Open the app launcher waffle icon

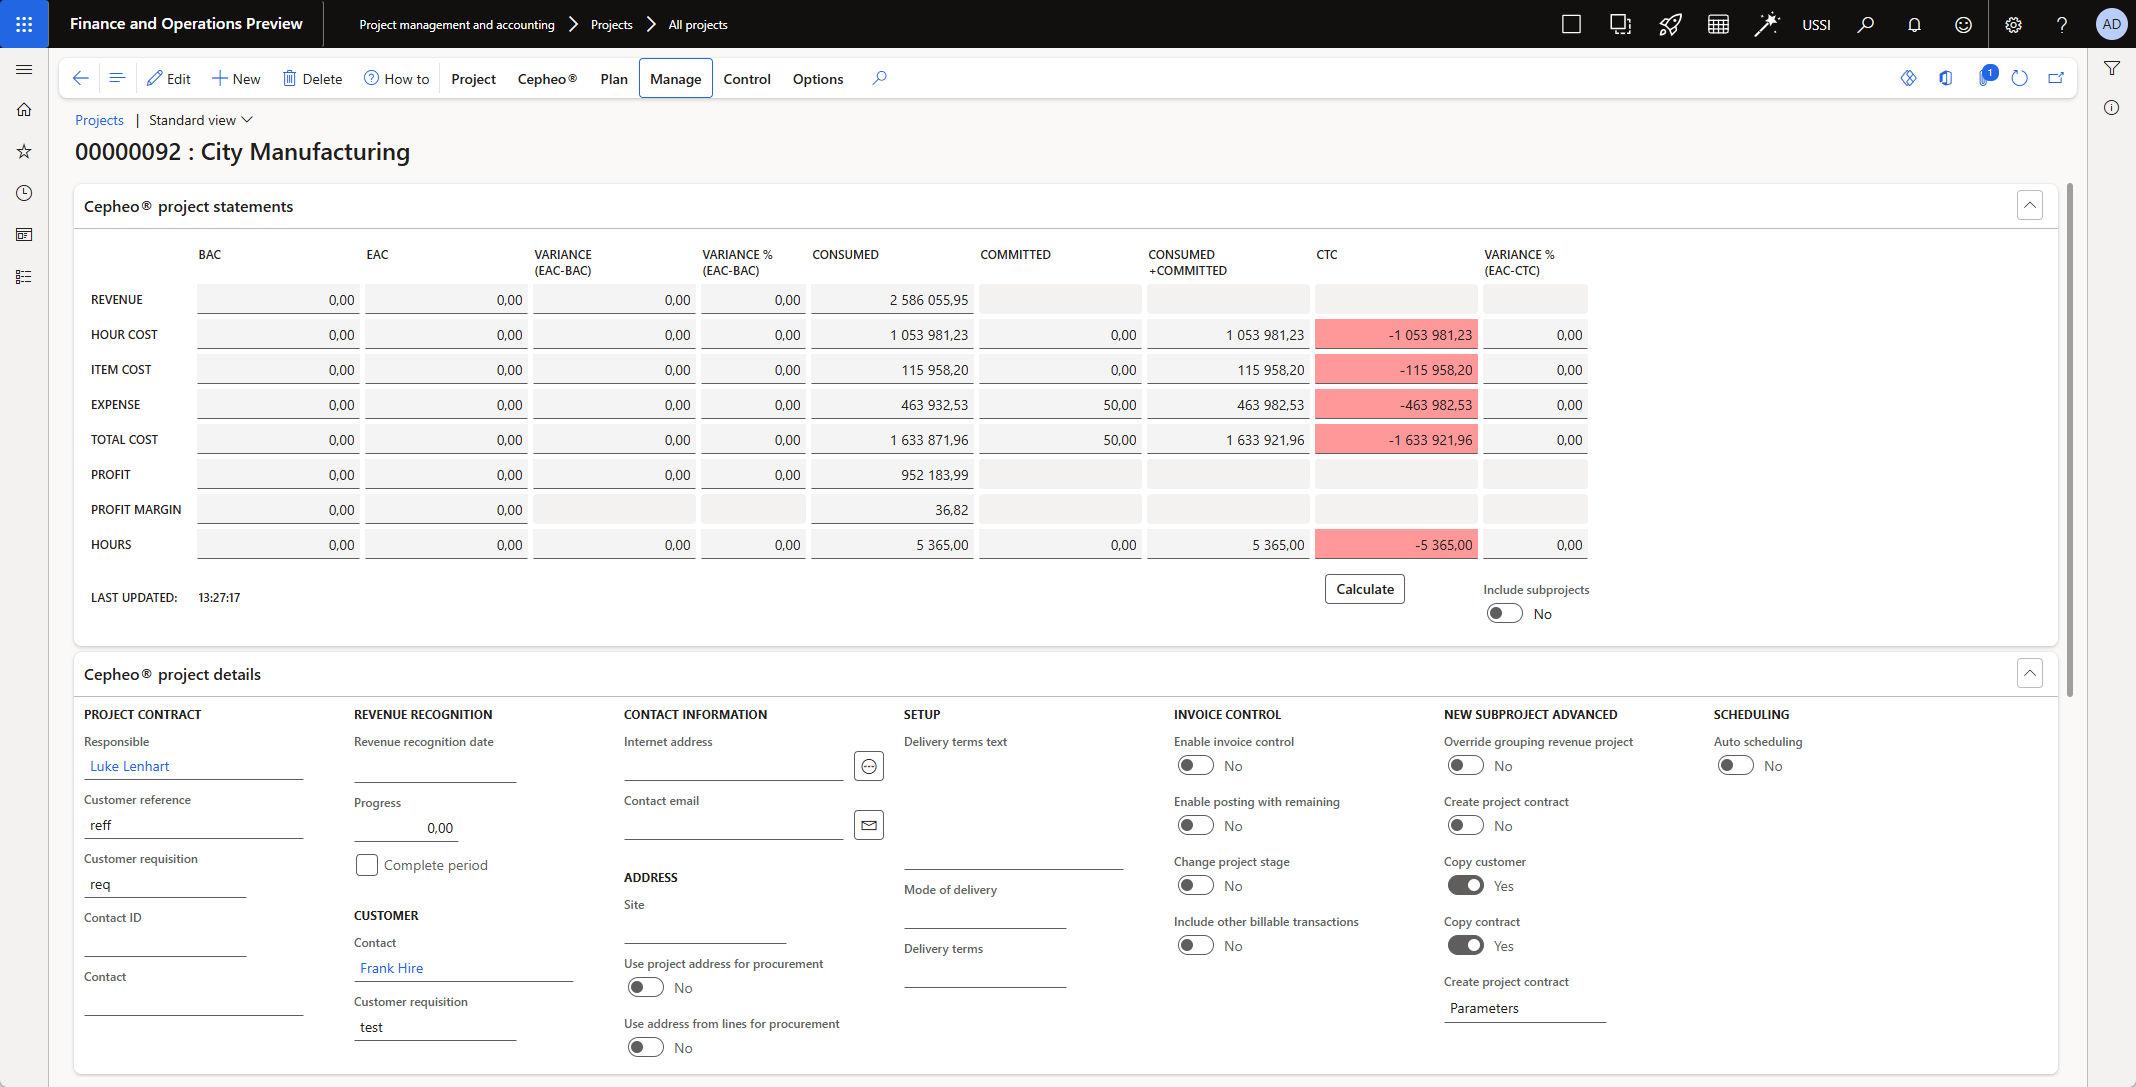pos(24,24)
